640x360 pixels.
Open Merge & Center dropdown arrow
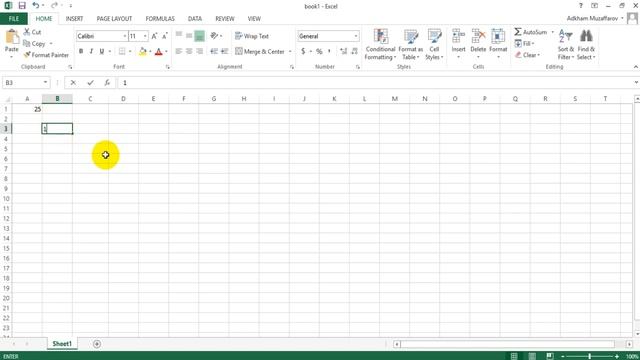290,51
